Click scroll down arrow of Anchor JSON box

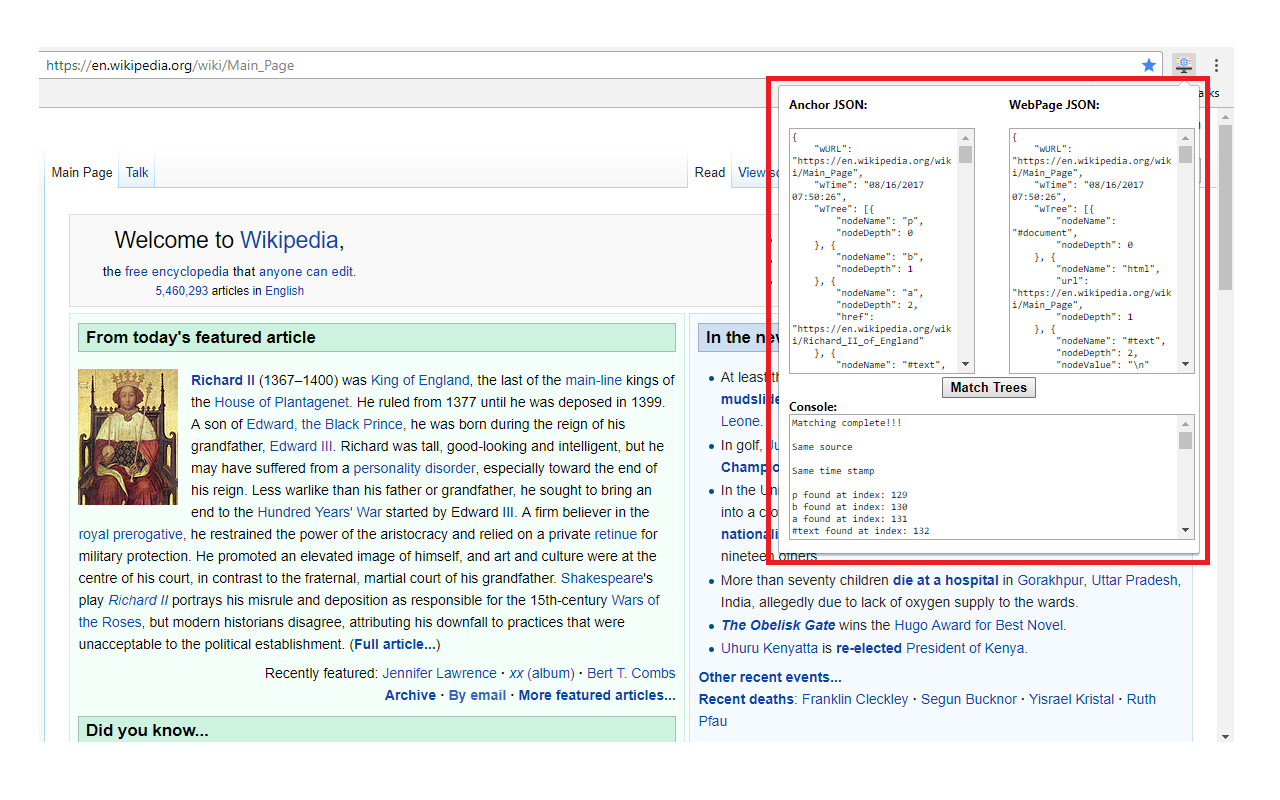coord(966,365)
